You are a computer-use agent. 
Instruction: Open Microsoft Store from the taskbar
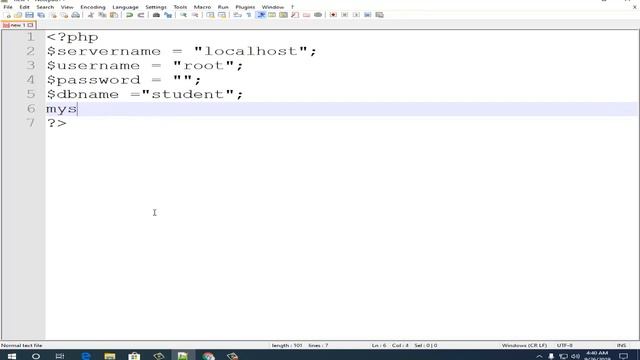point(134,356)
